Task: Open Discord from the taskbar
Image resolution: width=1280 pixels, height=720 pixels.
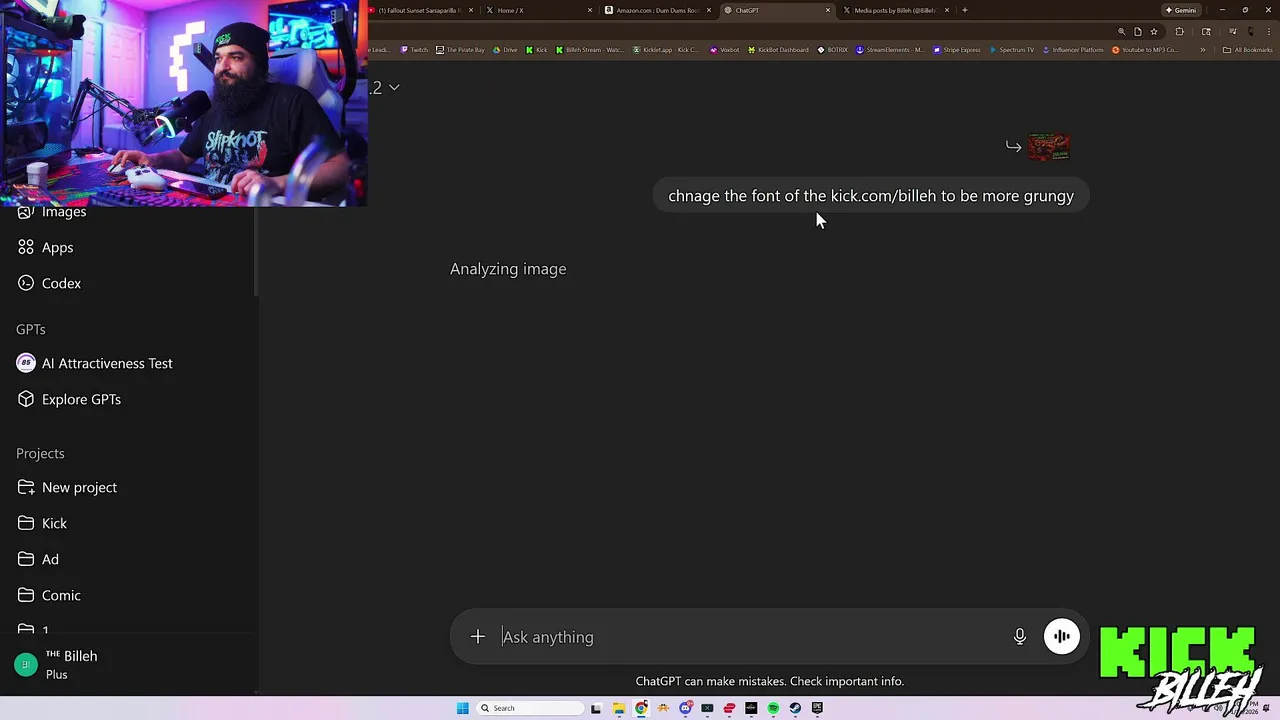Action: (686, 708)
